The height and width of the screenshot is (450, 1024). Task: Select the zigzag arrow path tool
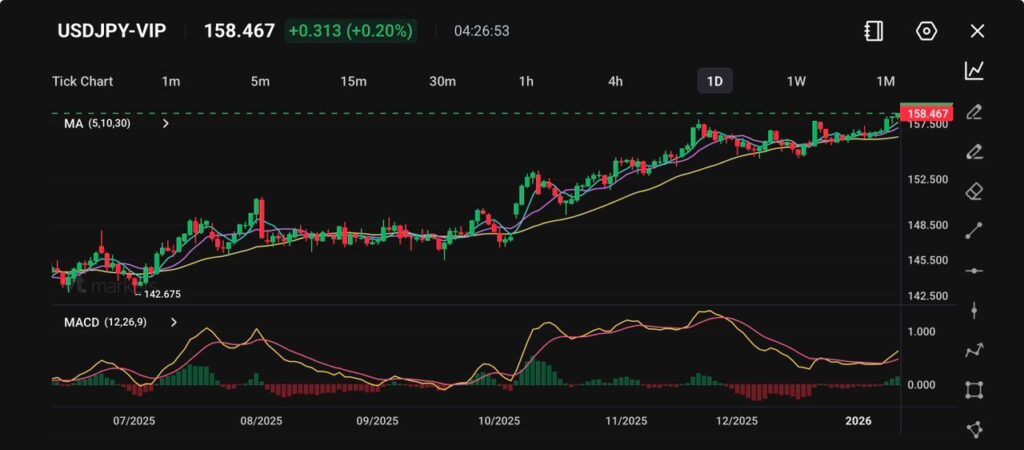coord(974,351)
